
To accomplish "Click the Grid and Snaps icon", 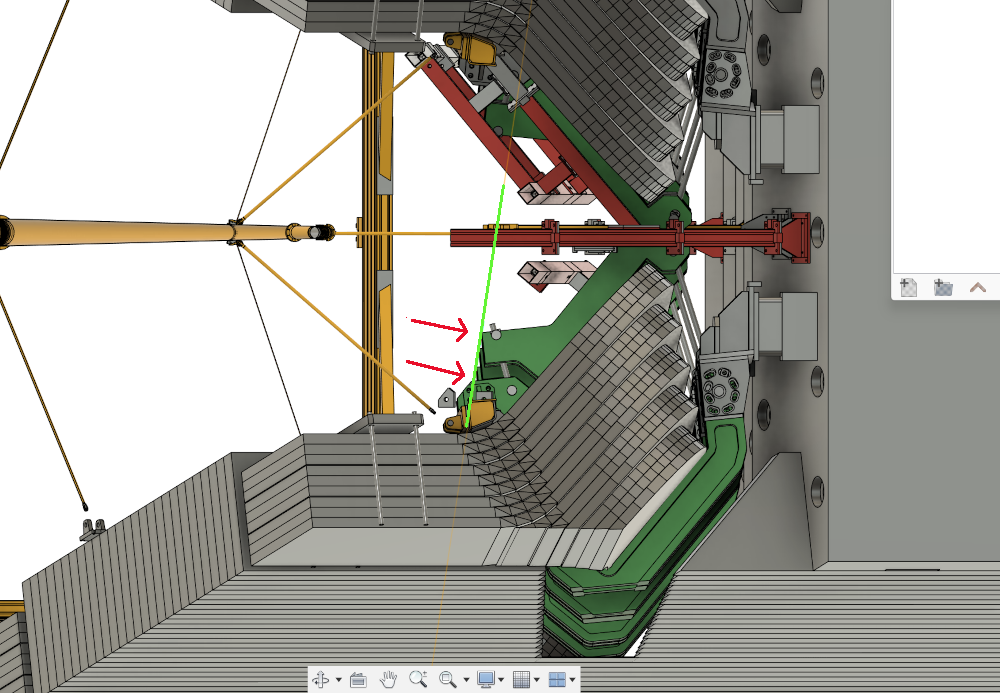I will (521, 680).
